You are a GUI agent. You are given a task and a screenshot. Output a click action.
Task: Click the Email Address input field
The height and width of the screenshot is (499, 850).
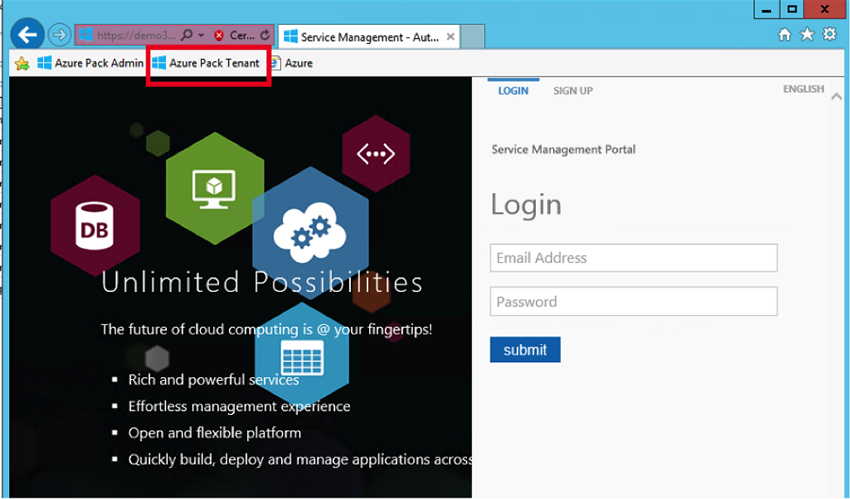click(633, 258)
